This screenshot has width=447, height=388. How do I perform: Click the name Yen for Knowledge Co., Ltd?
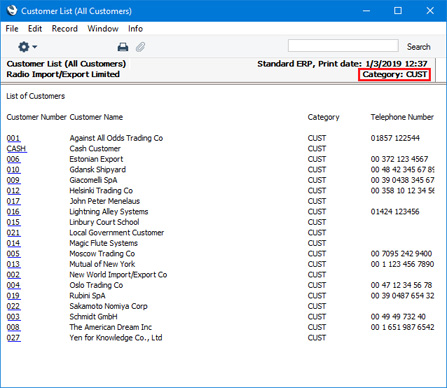(x=116, y=338)
